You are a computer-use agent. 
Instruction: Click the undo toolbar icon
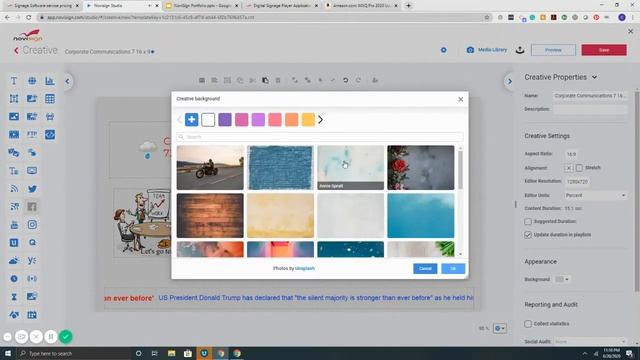point(345,80)
